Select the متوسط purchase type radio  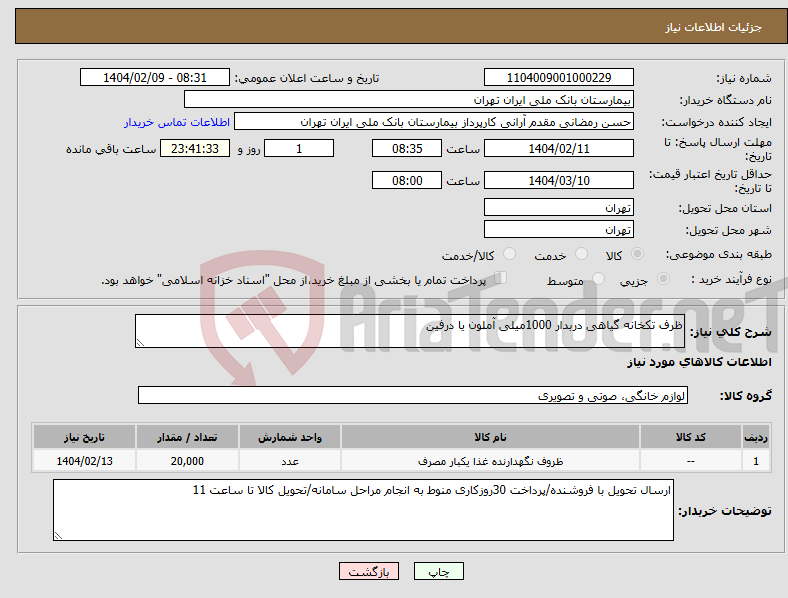599,278
